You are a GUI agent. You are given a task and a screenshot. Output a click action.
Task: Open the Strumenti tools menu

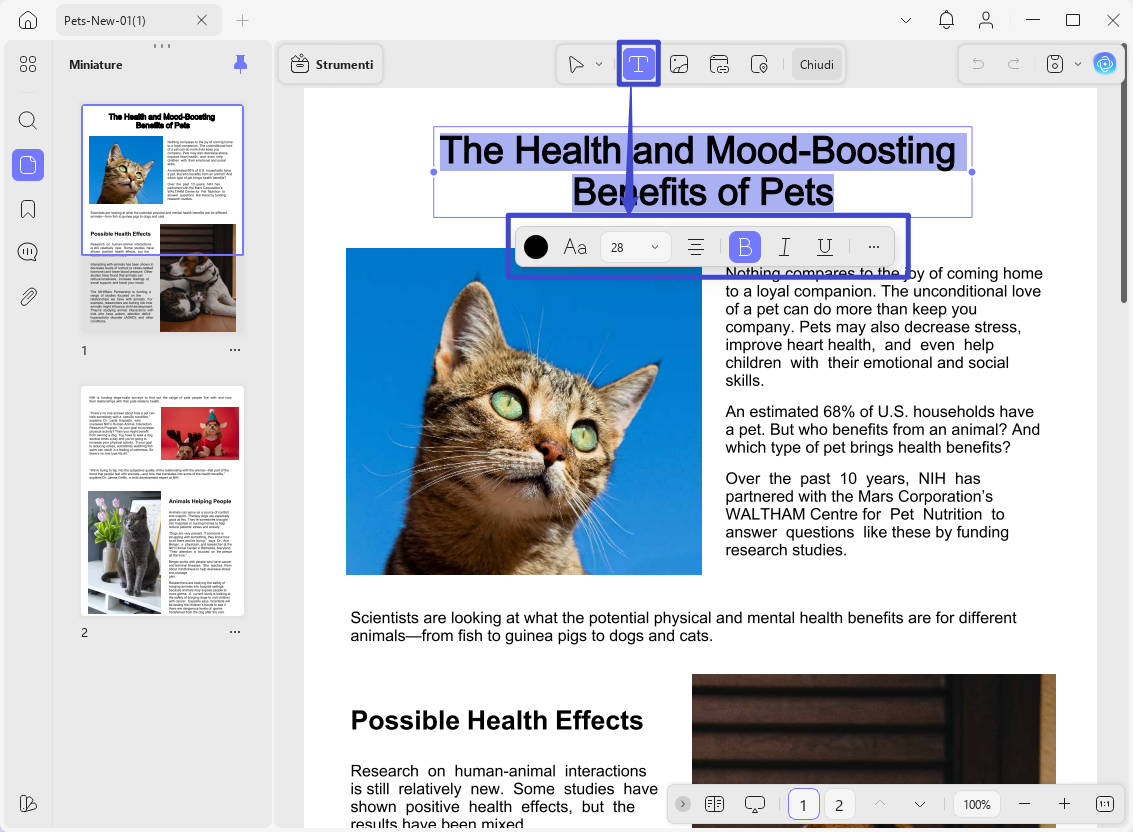pos(332,64)
